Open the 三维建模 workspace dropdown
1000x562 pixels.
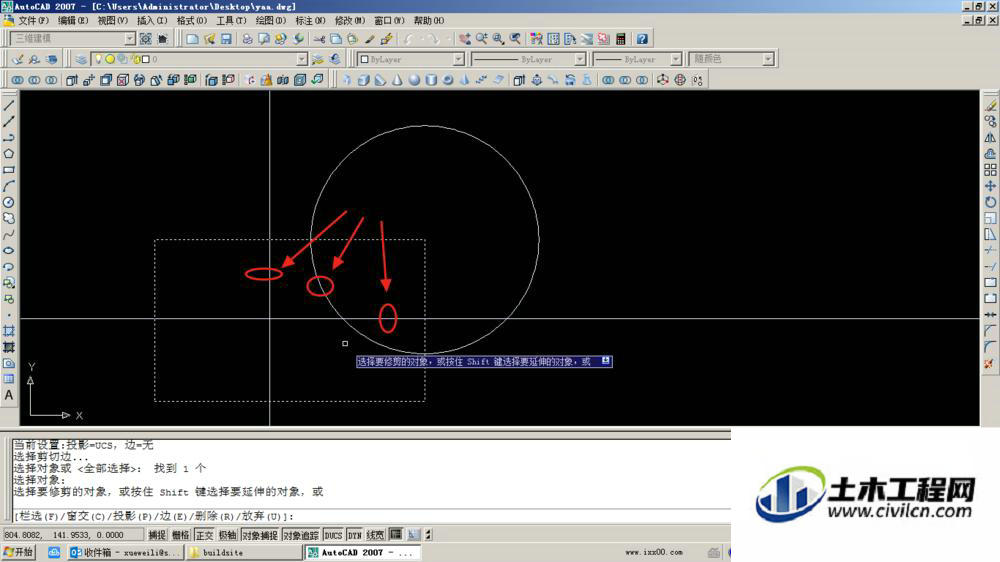click(x=130, y=39)
